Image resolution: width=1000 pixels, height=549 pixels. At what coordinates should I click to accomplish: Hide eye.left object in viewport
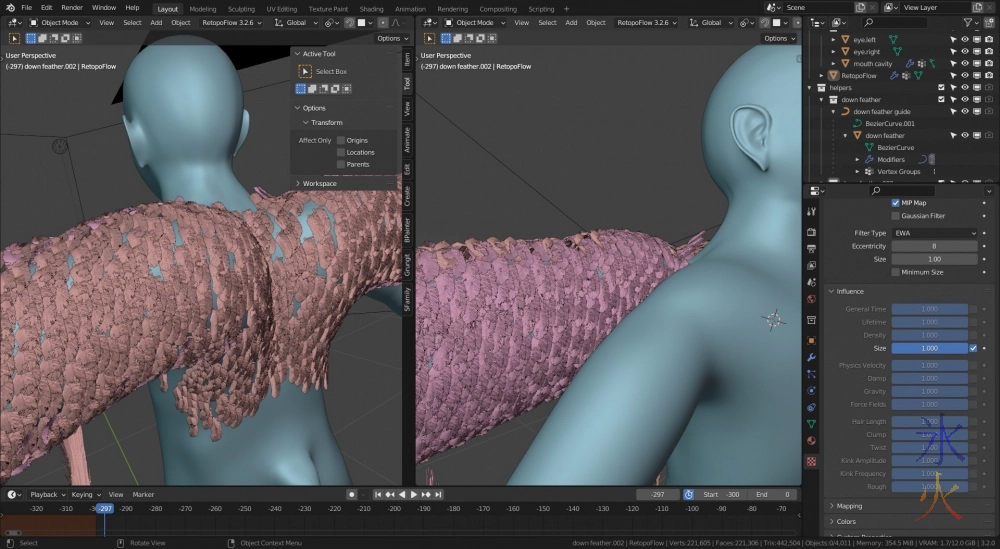pos(964,40)
